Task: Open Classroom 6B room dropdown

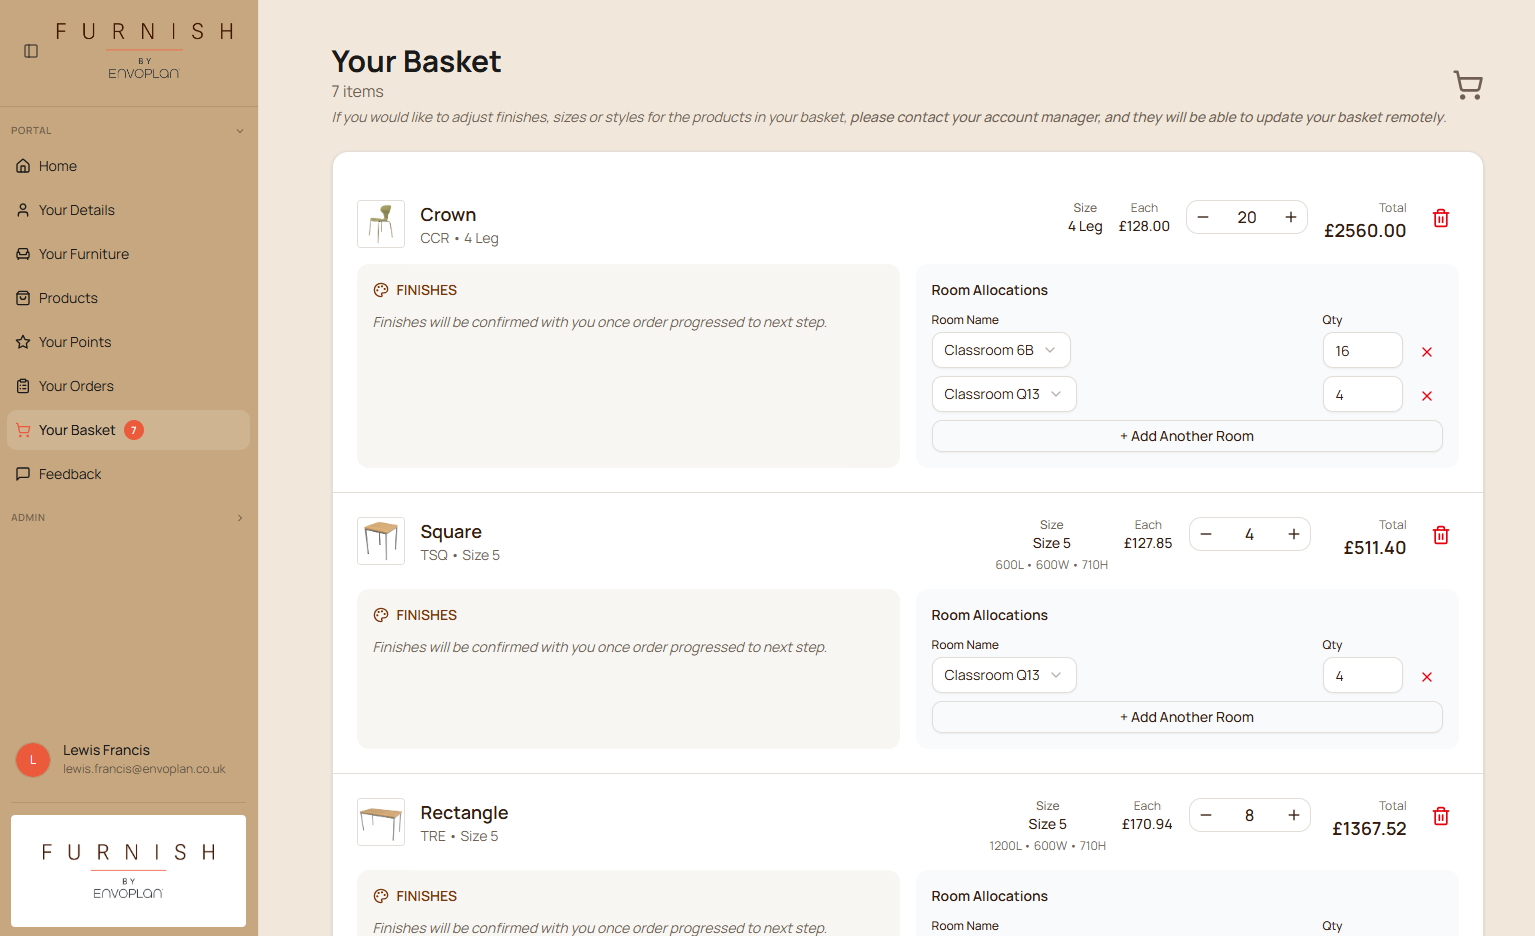Action: (1001, 350)
